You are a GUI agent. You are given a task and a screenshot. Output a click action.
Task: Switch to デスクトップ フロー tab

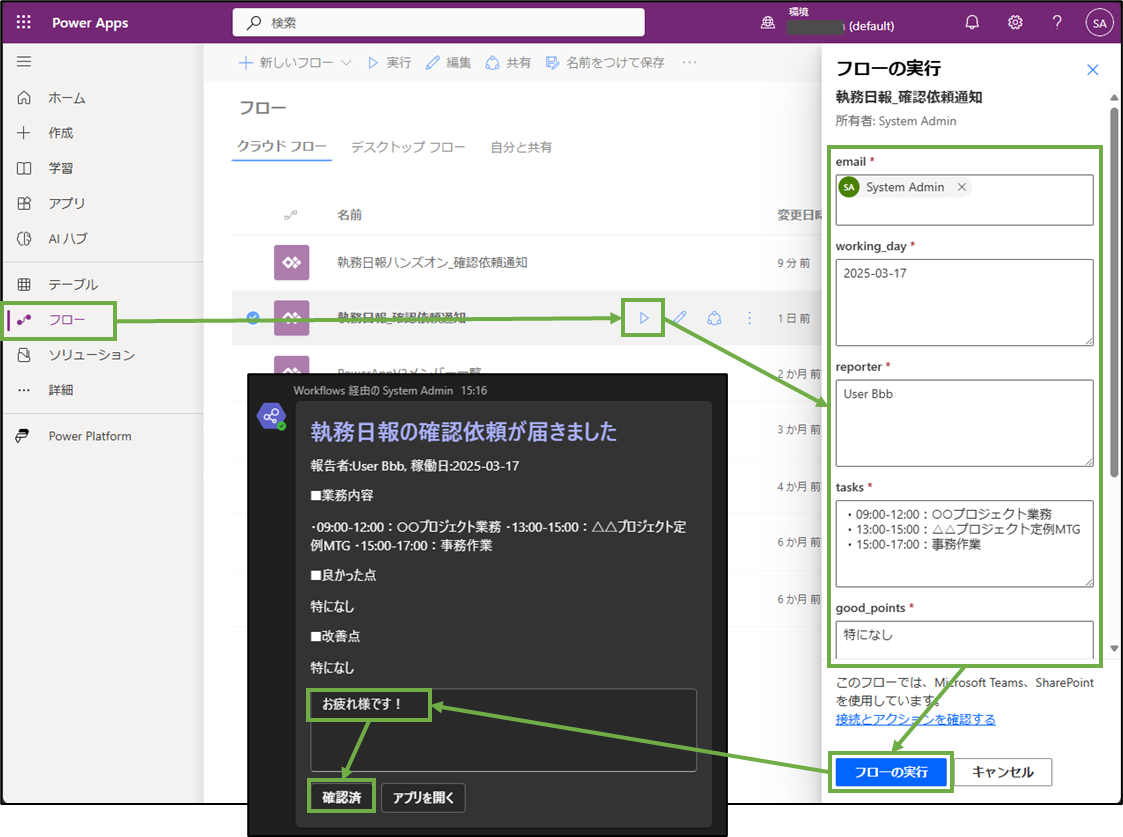tap(408, 147)
